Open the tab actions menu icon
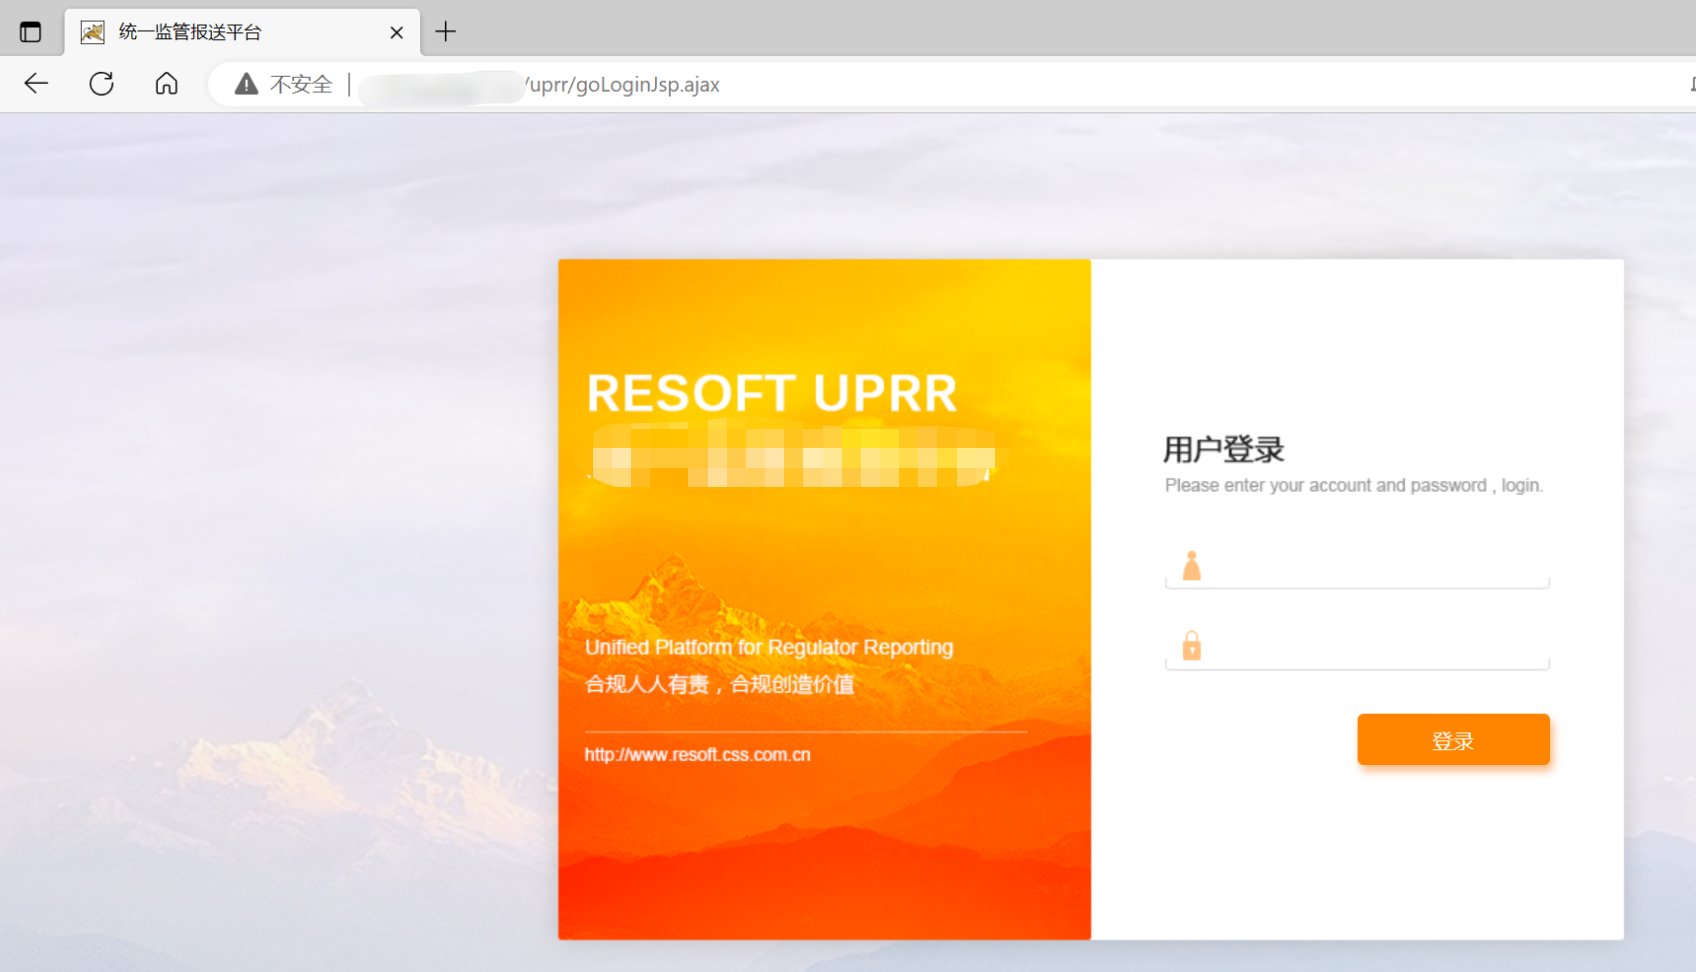Screen dimensions: 1696x972 30,32
